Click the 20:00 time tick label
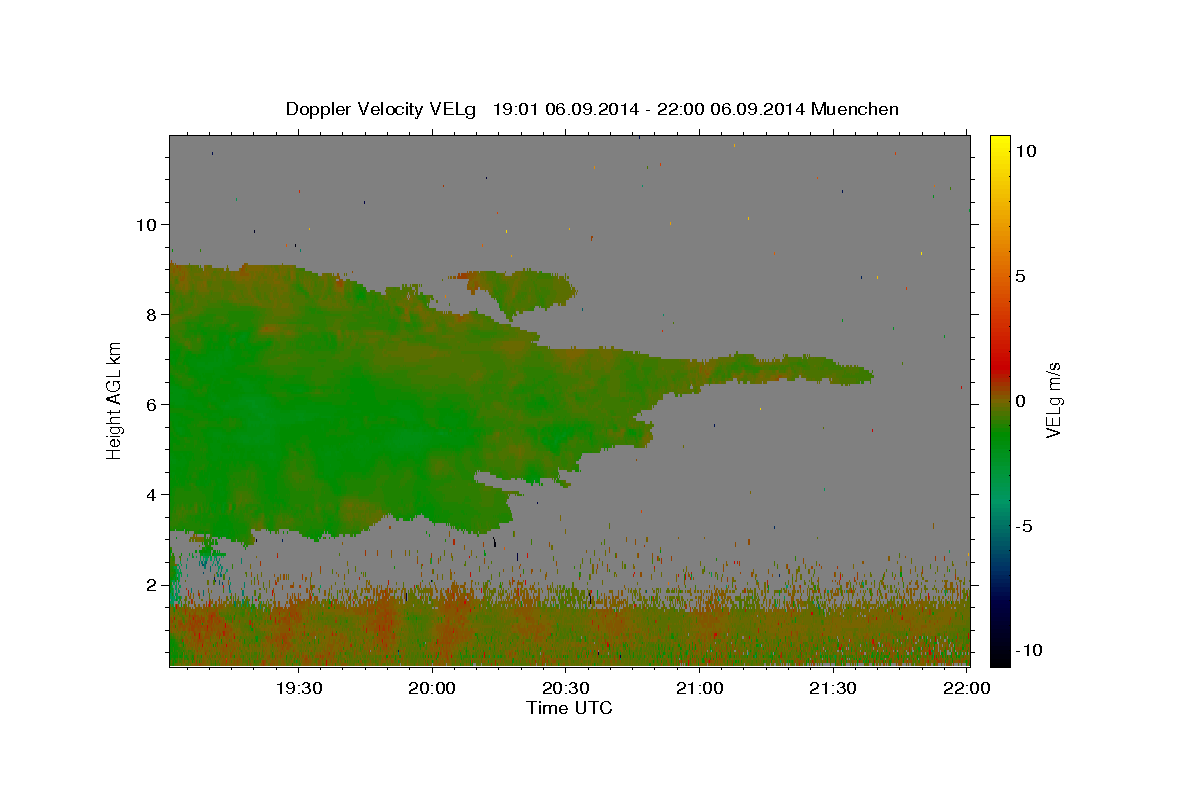This screenshot has height=800, width=1200. click(x=432, y=688)
